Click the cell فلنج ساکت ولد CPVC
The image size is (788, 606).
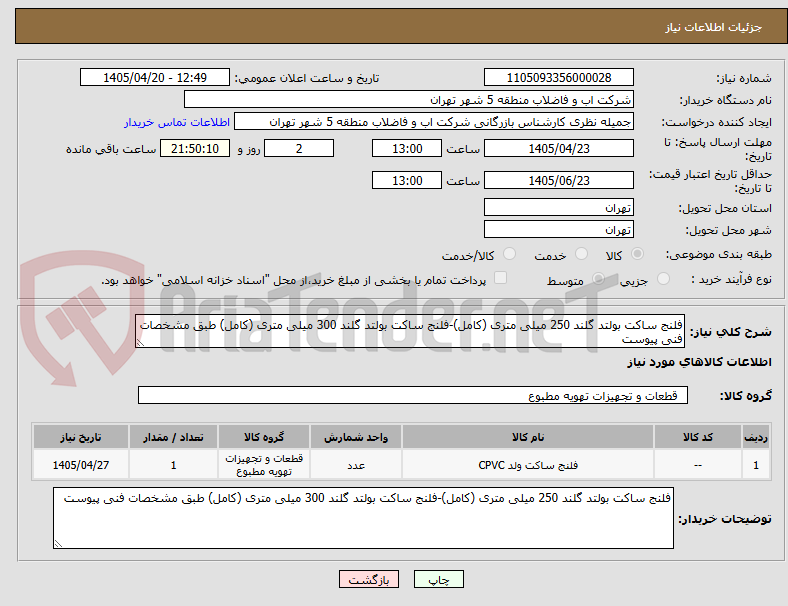pyautogui.click(x=528, y=465)
